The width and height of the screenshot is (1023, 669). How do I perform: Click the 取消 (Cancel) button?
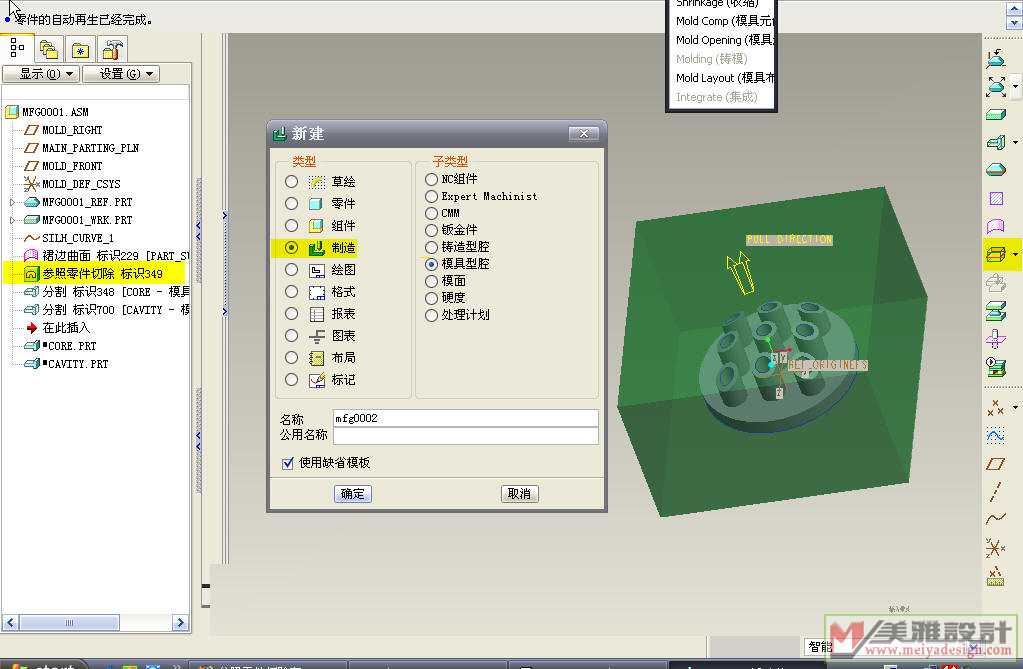[519, 493]
